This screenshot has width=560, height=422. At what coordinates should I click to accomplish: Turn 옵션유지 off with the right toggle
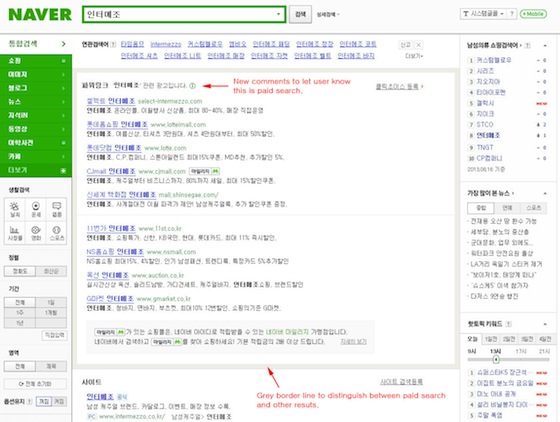(59, 402)
